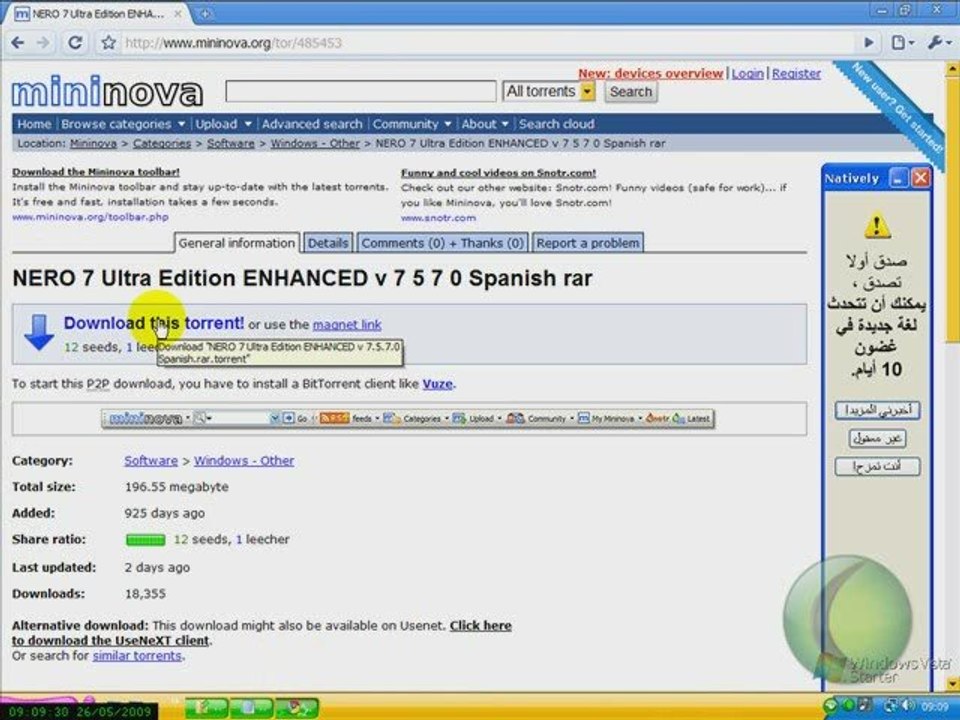Click the big blue download arrow icon
Viewport: 960px width, 720px height.
click(39, 332)
